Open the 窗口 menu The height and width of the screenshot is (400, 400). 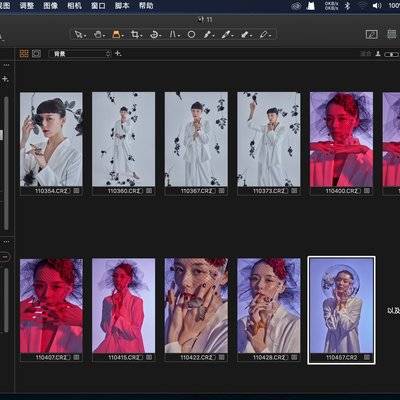point(98,6)
